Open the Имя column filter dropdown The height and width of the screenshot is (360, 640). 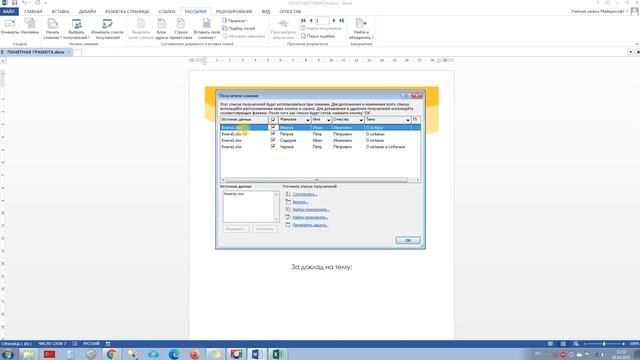tap(328, 120)
